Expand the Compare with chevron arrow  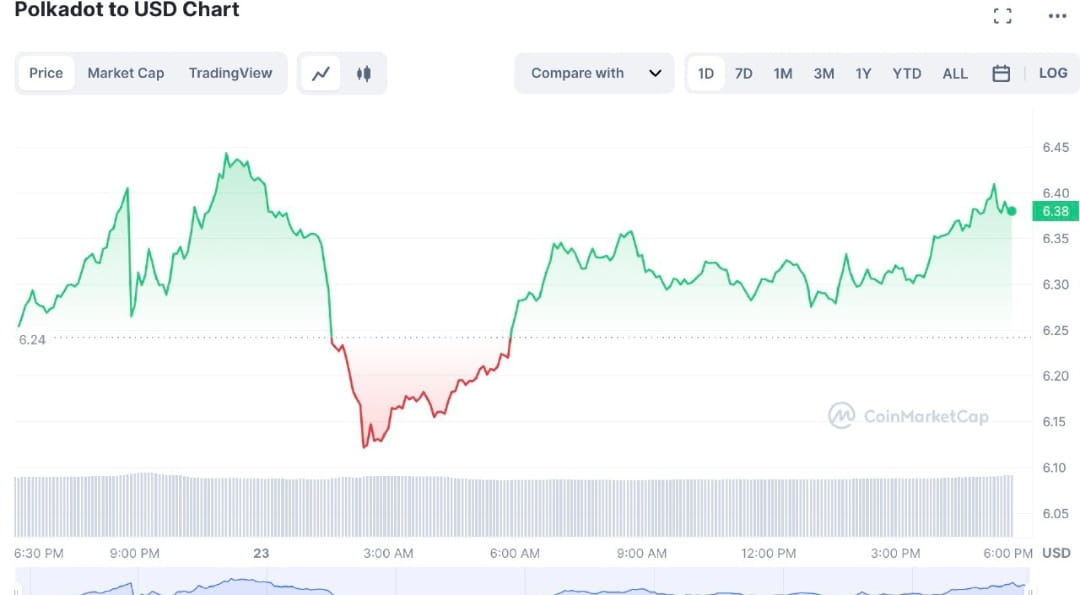657,72
